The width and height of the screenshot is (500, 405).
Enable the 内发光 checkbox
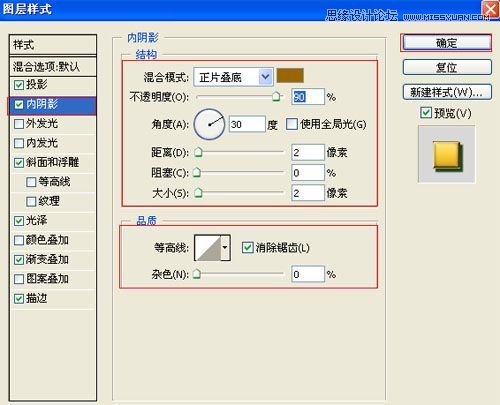point(19,143)
